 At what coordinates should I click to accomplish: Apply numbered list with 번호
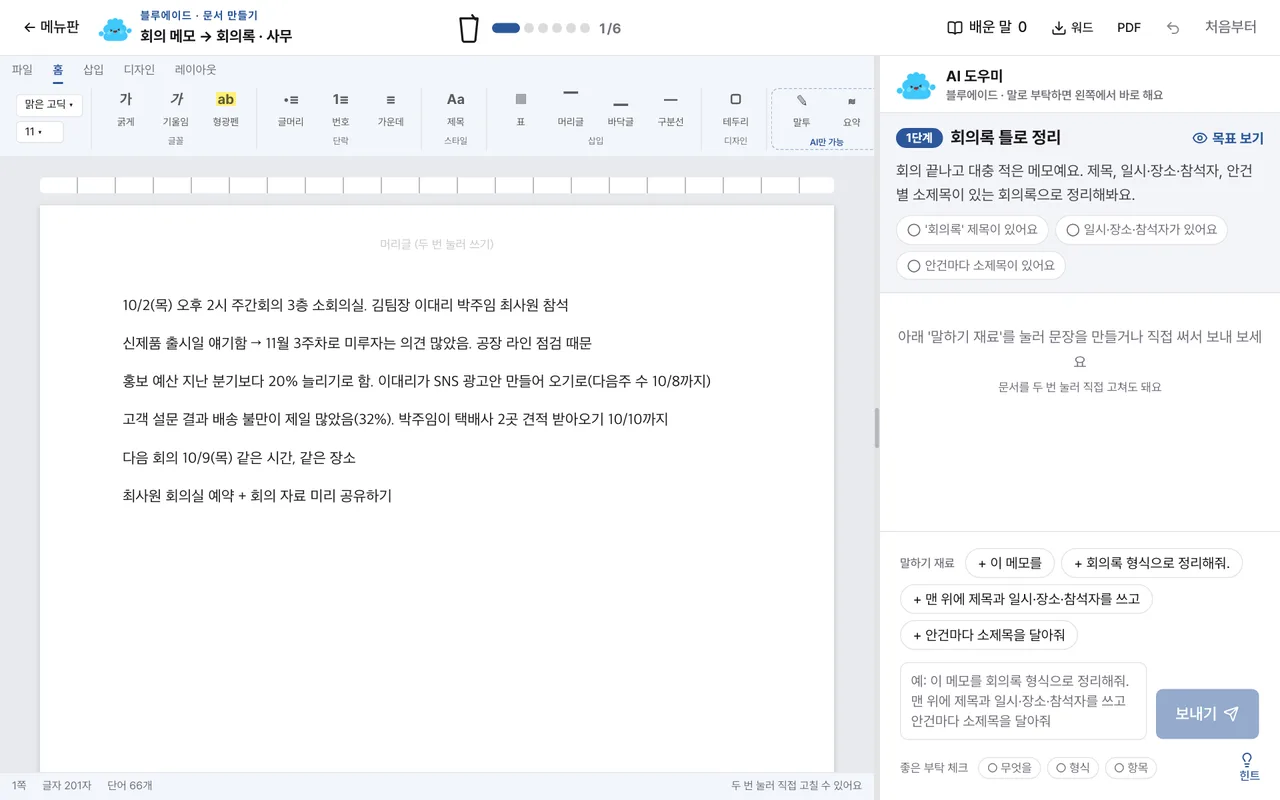click(341, 110)
